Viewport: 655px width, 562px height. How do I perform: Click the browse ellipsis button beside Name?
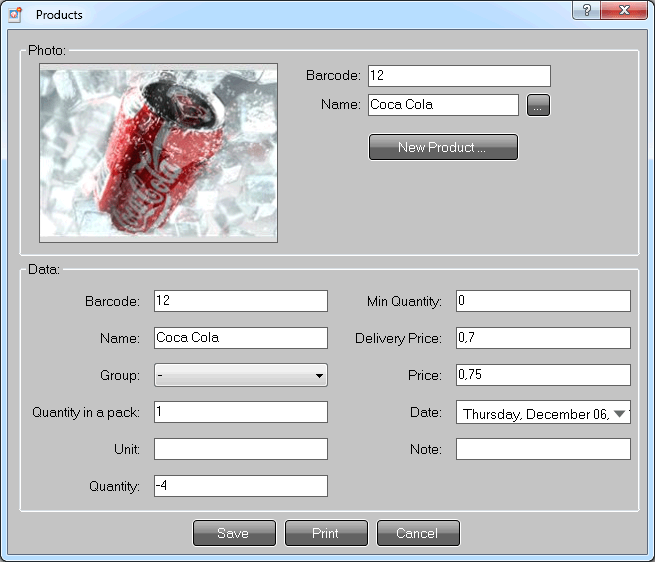click(539, 105)
